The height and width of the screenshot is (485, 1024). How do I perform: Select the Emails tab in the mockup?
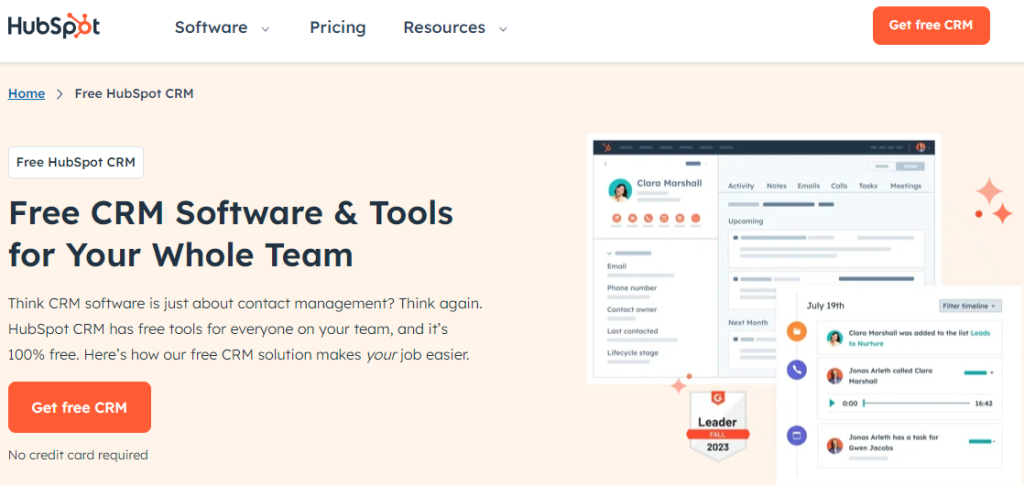(x=808, y=186)
